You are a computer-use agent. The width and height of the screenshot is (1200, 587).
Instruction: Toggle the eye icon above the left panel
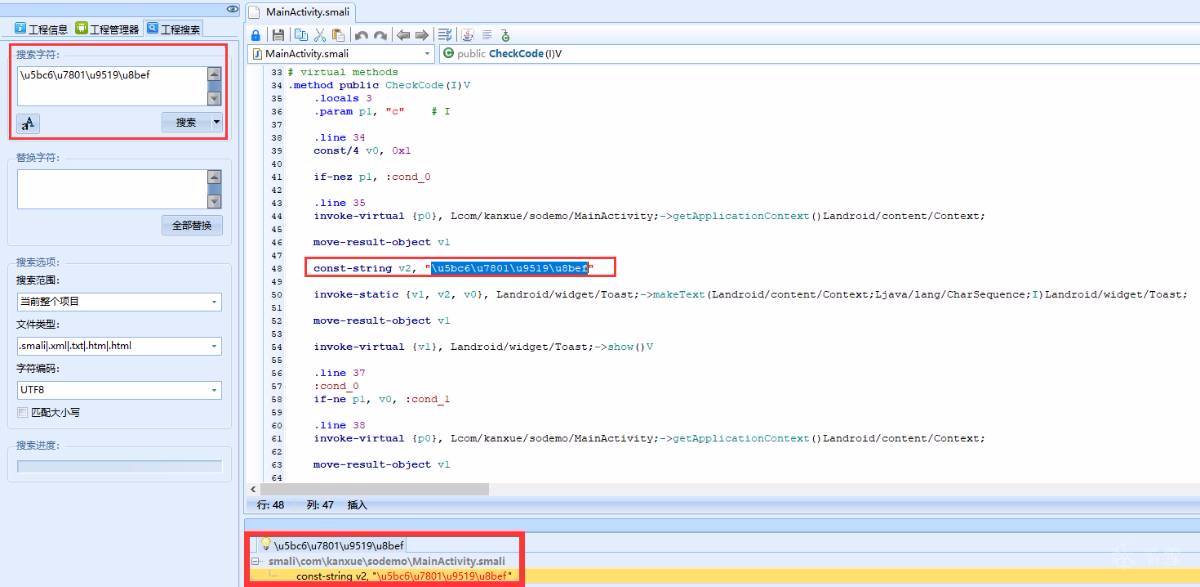tap(232, 8)
